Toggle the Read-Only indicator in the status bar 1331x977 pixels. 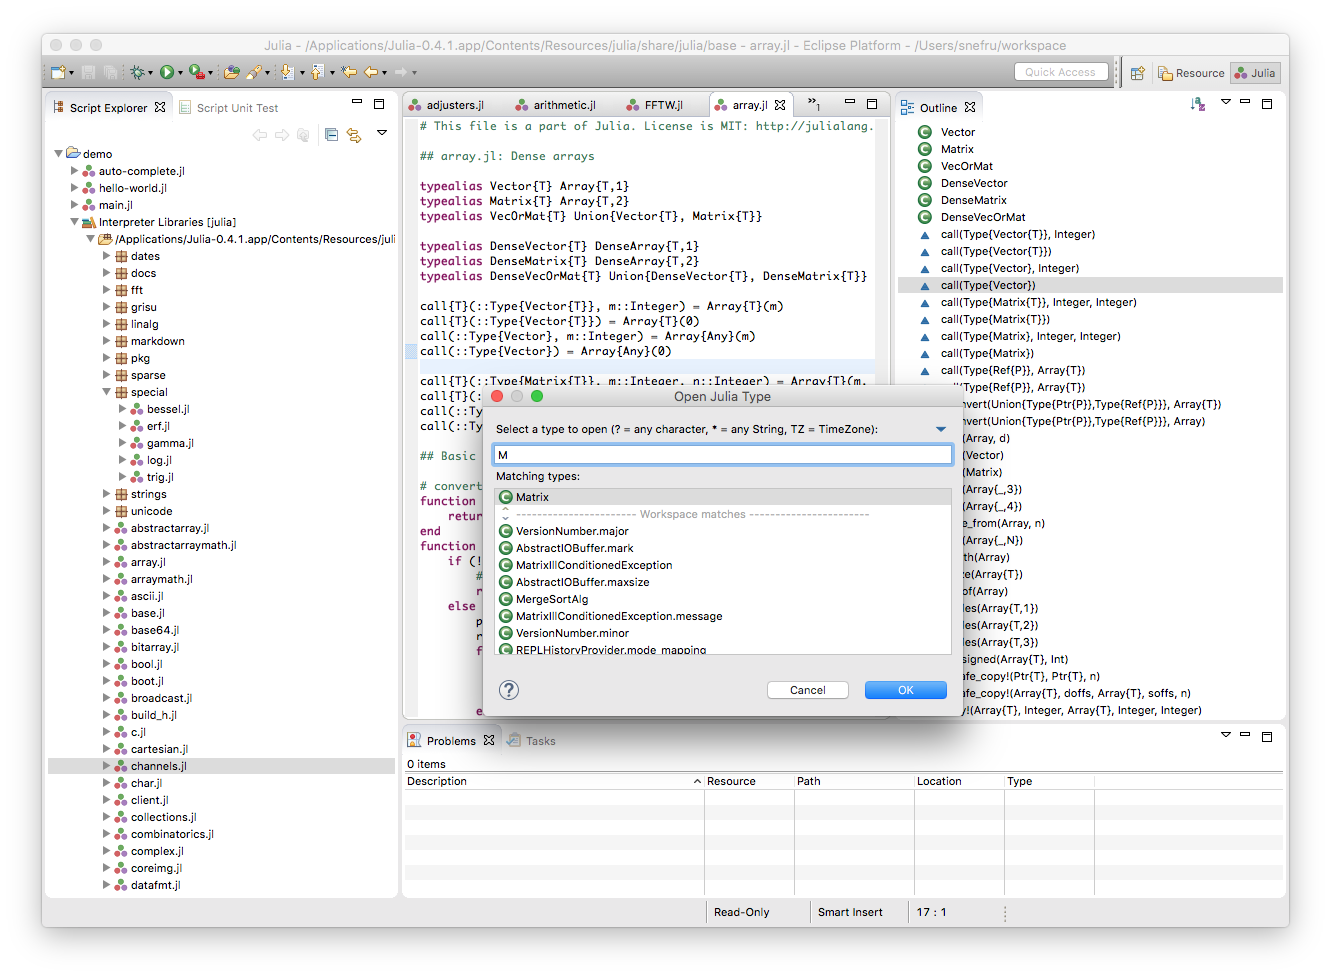point(741,911)
